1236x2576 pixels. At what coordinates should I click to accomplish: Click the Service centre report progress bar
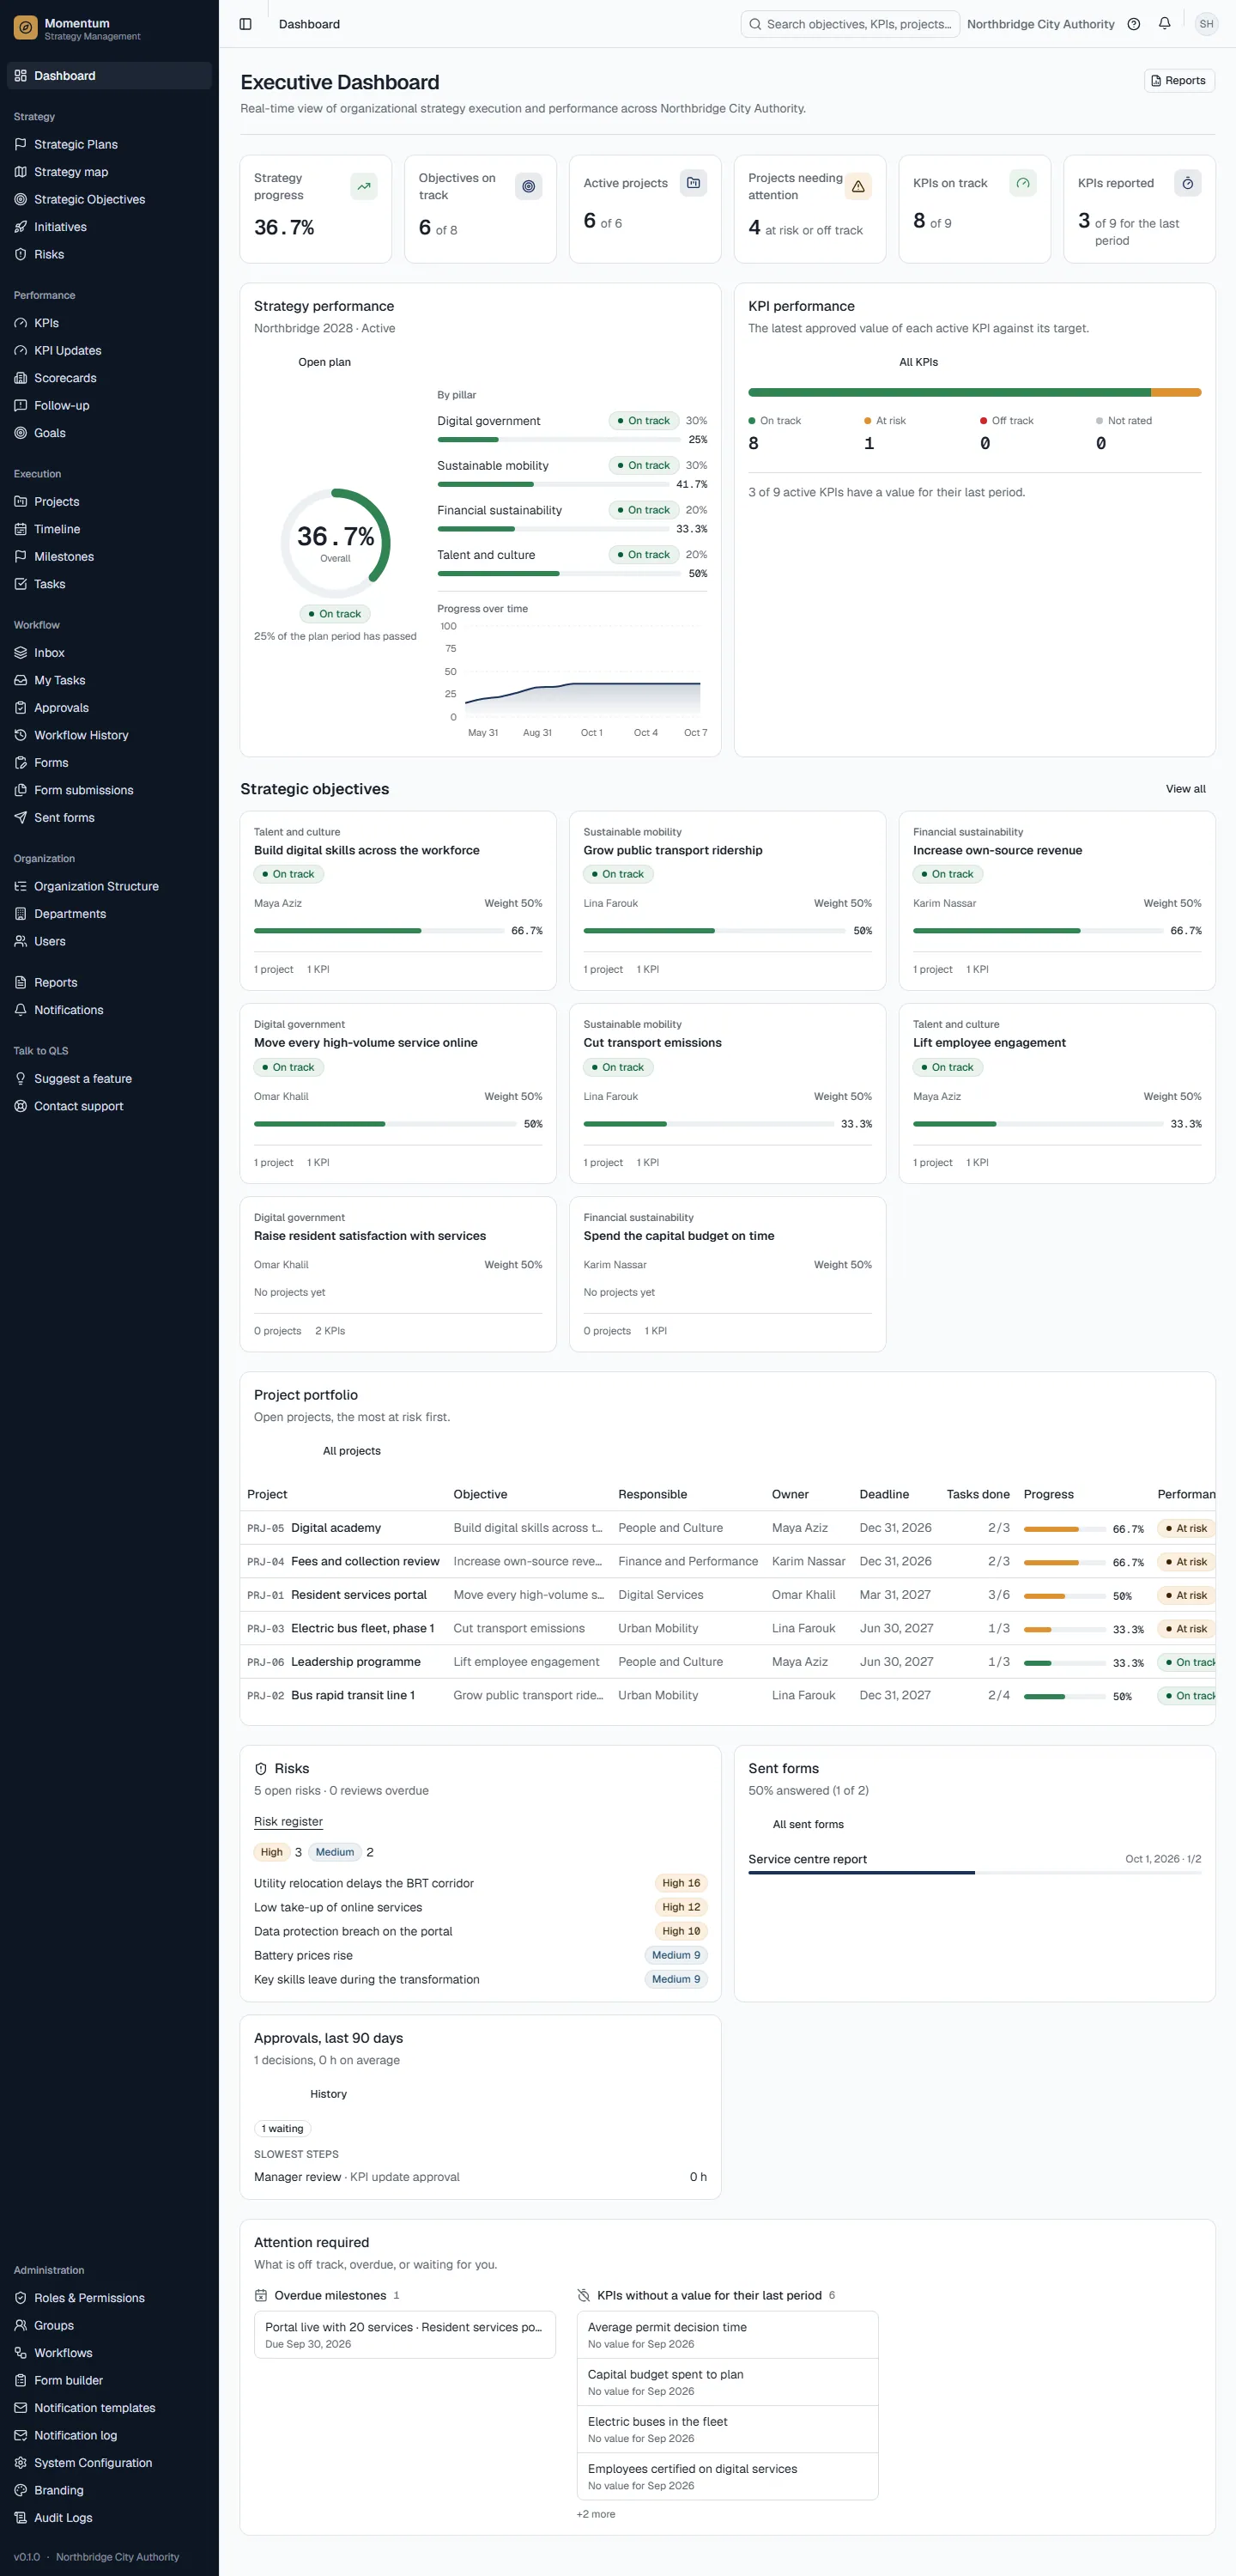[974, 1872]
